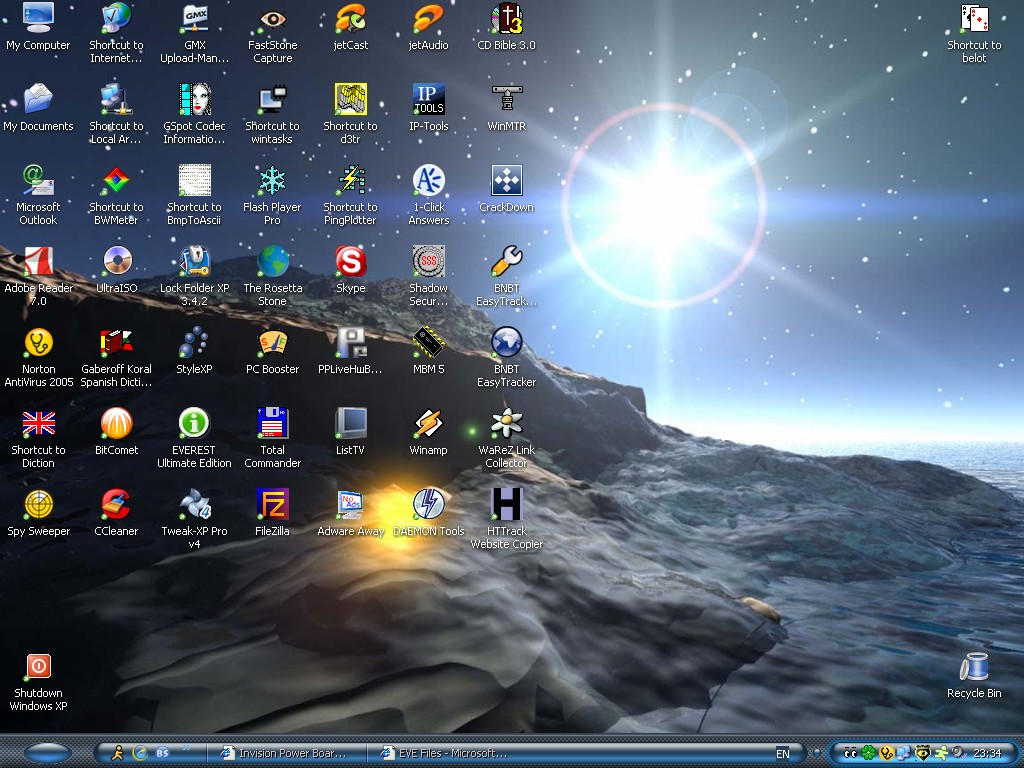
Task: Select the Gaberoff Koral Spanish Dictionary icon
Action: (x=116, y=342)
